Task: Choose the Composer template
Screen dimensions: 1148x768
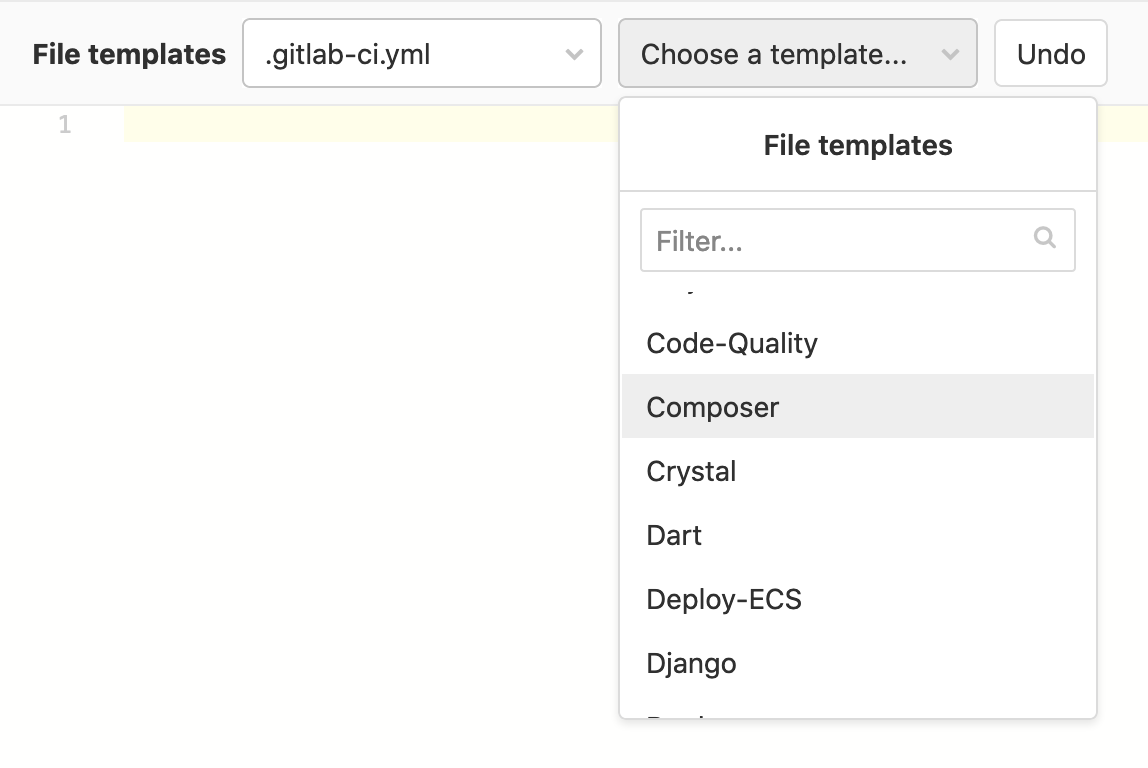Action: tap(713, 407)
